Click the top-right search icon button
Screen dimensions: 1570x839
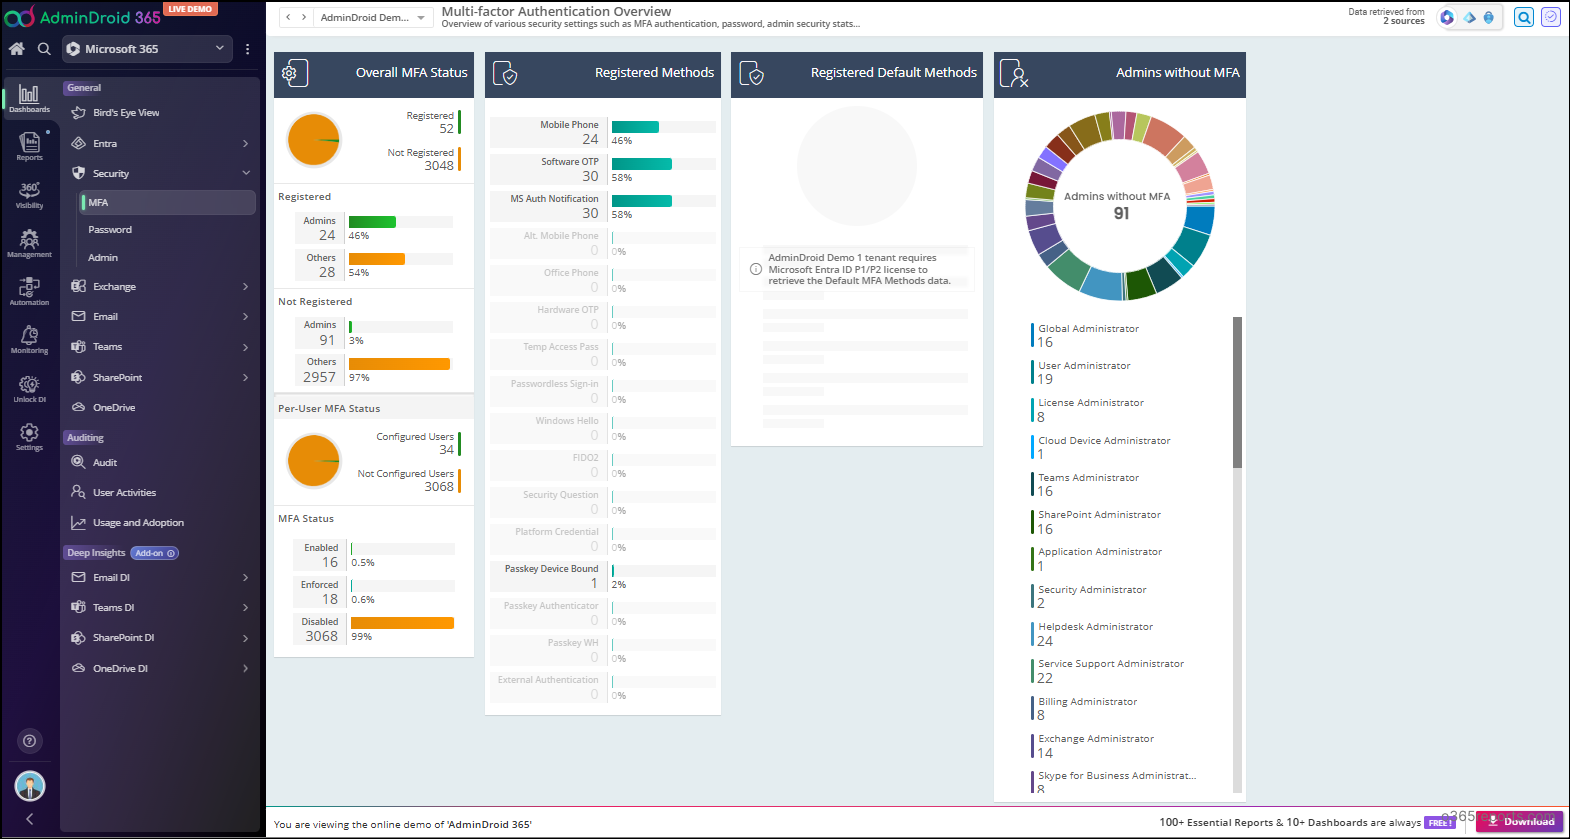tap(1524, 17)
